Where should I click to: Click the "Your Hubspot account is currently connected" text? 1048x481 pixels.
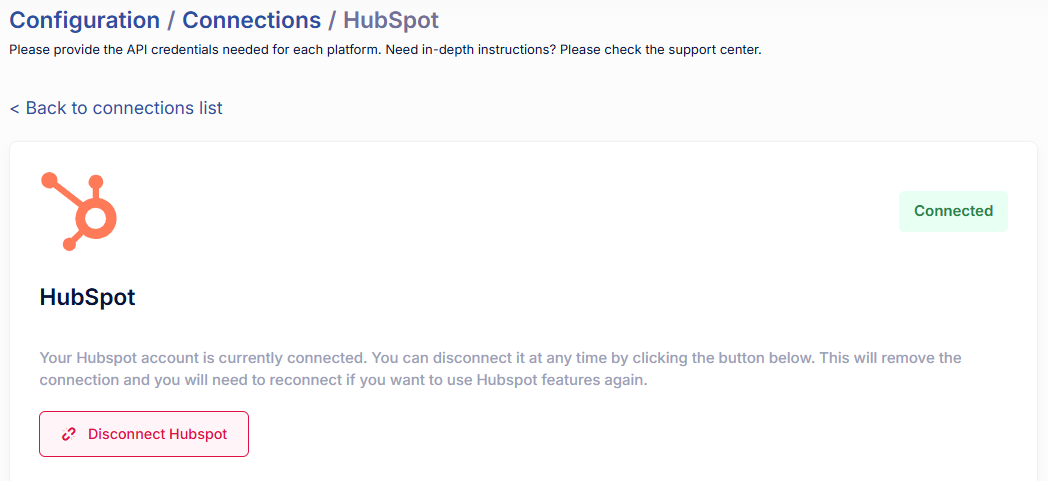(200, 357)
